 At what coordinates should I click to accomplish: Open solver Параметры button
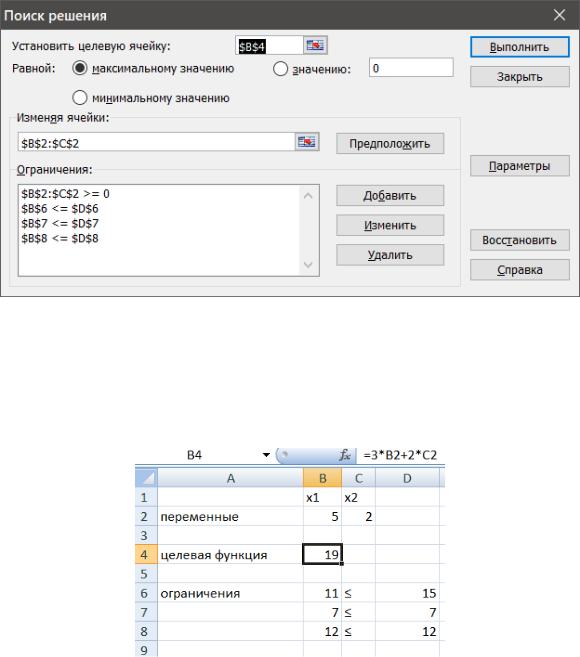520,166
